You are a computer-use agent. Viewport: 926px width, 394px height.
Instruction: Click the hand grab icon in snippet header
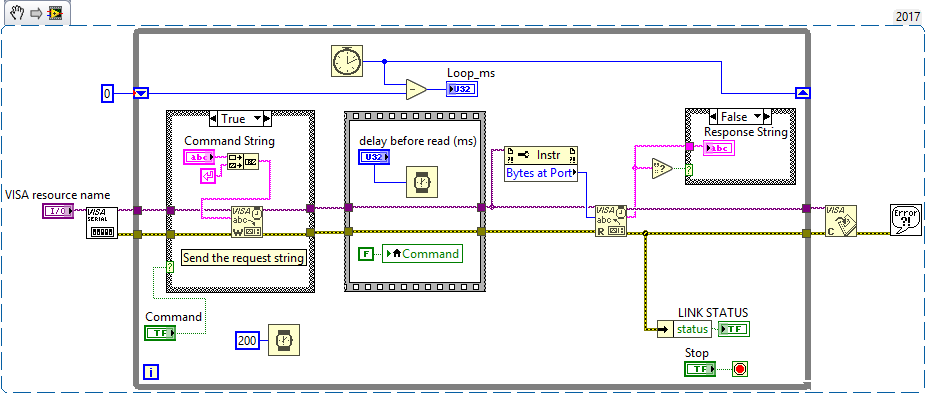(x=16, y=12)
